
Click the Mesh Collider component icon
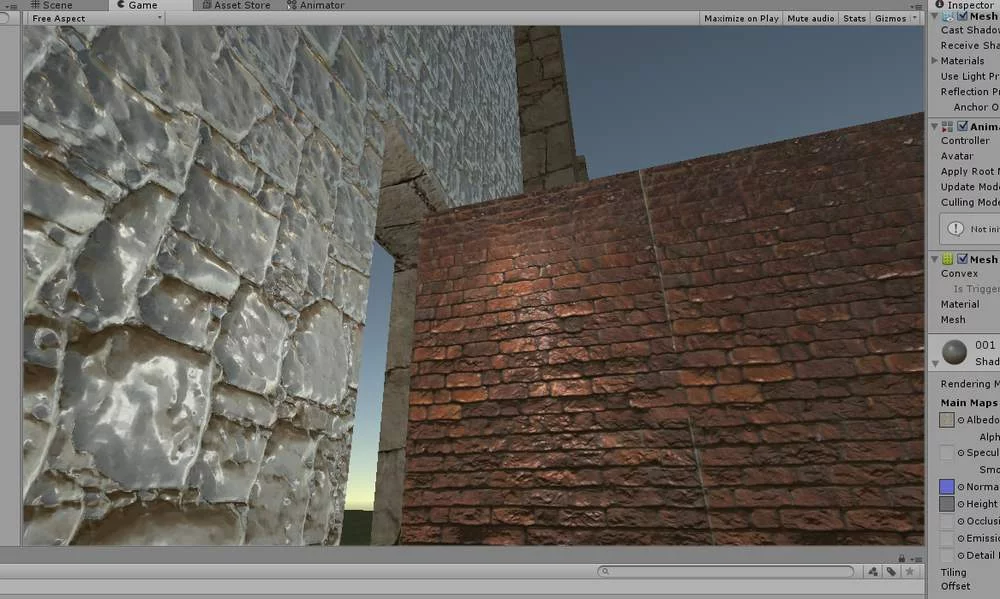(x=948, y=259)
